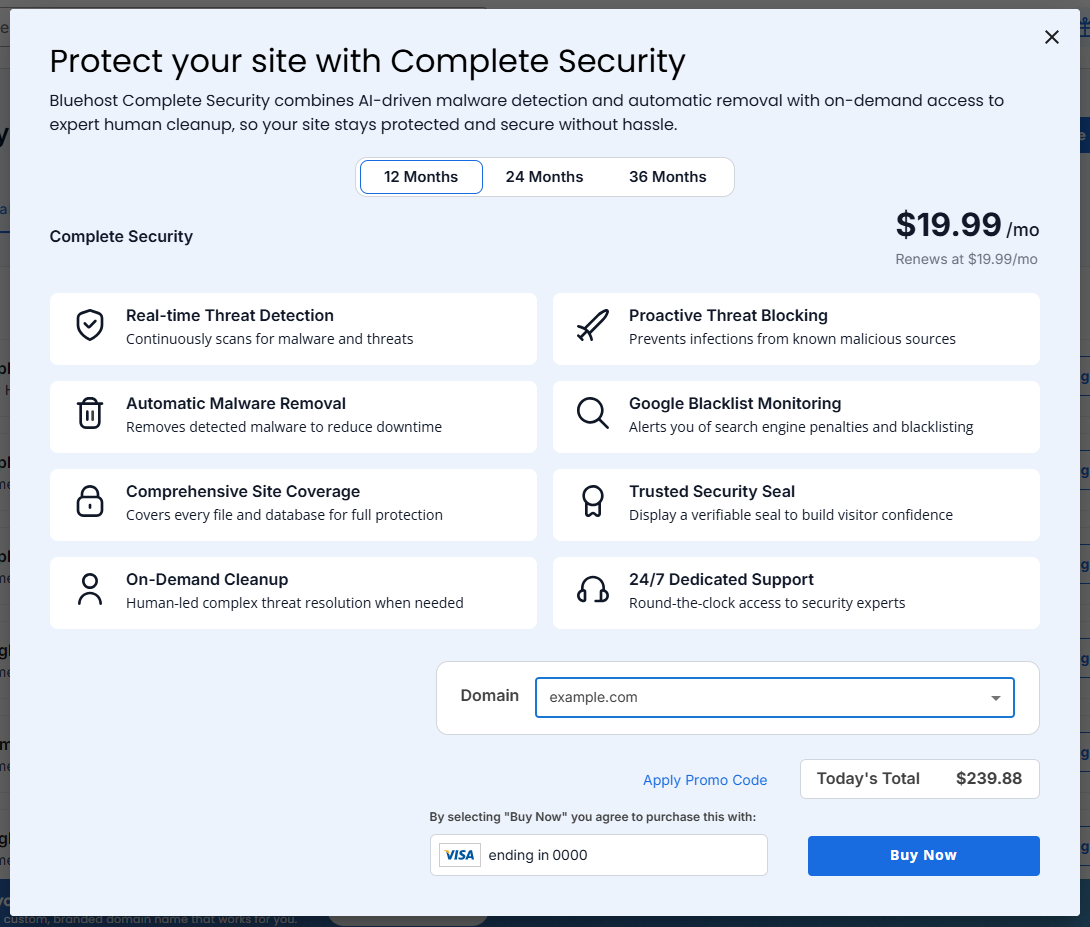Click the Domain dropdown arrow
Viewport: 1090px width, 927px height.
point(995,698)
